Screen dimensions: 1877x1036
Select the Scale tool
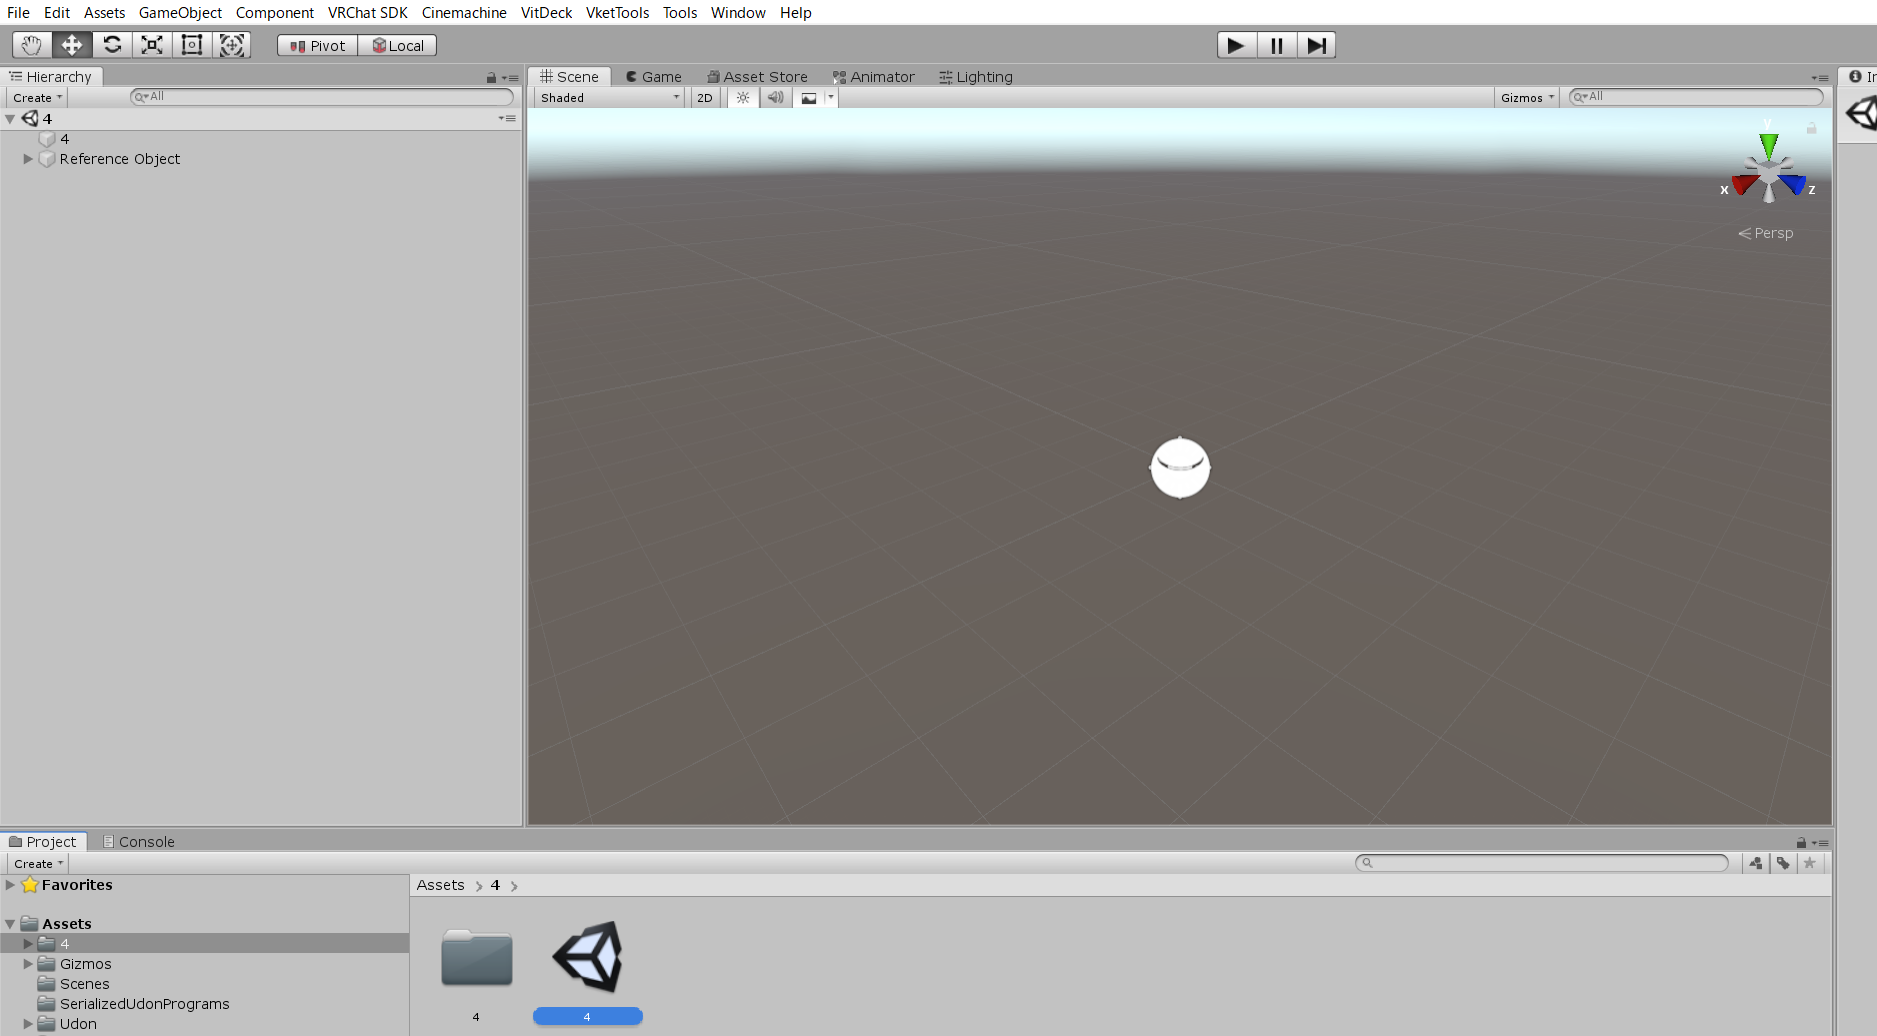pyautogui.click(x=152, y=45)
